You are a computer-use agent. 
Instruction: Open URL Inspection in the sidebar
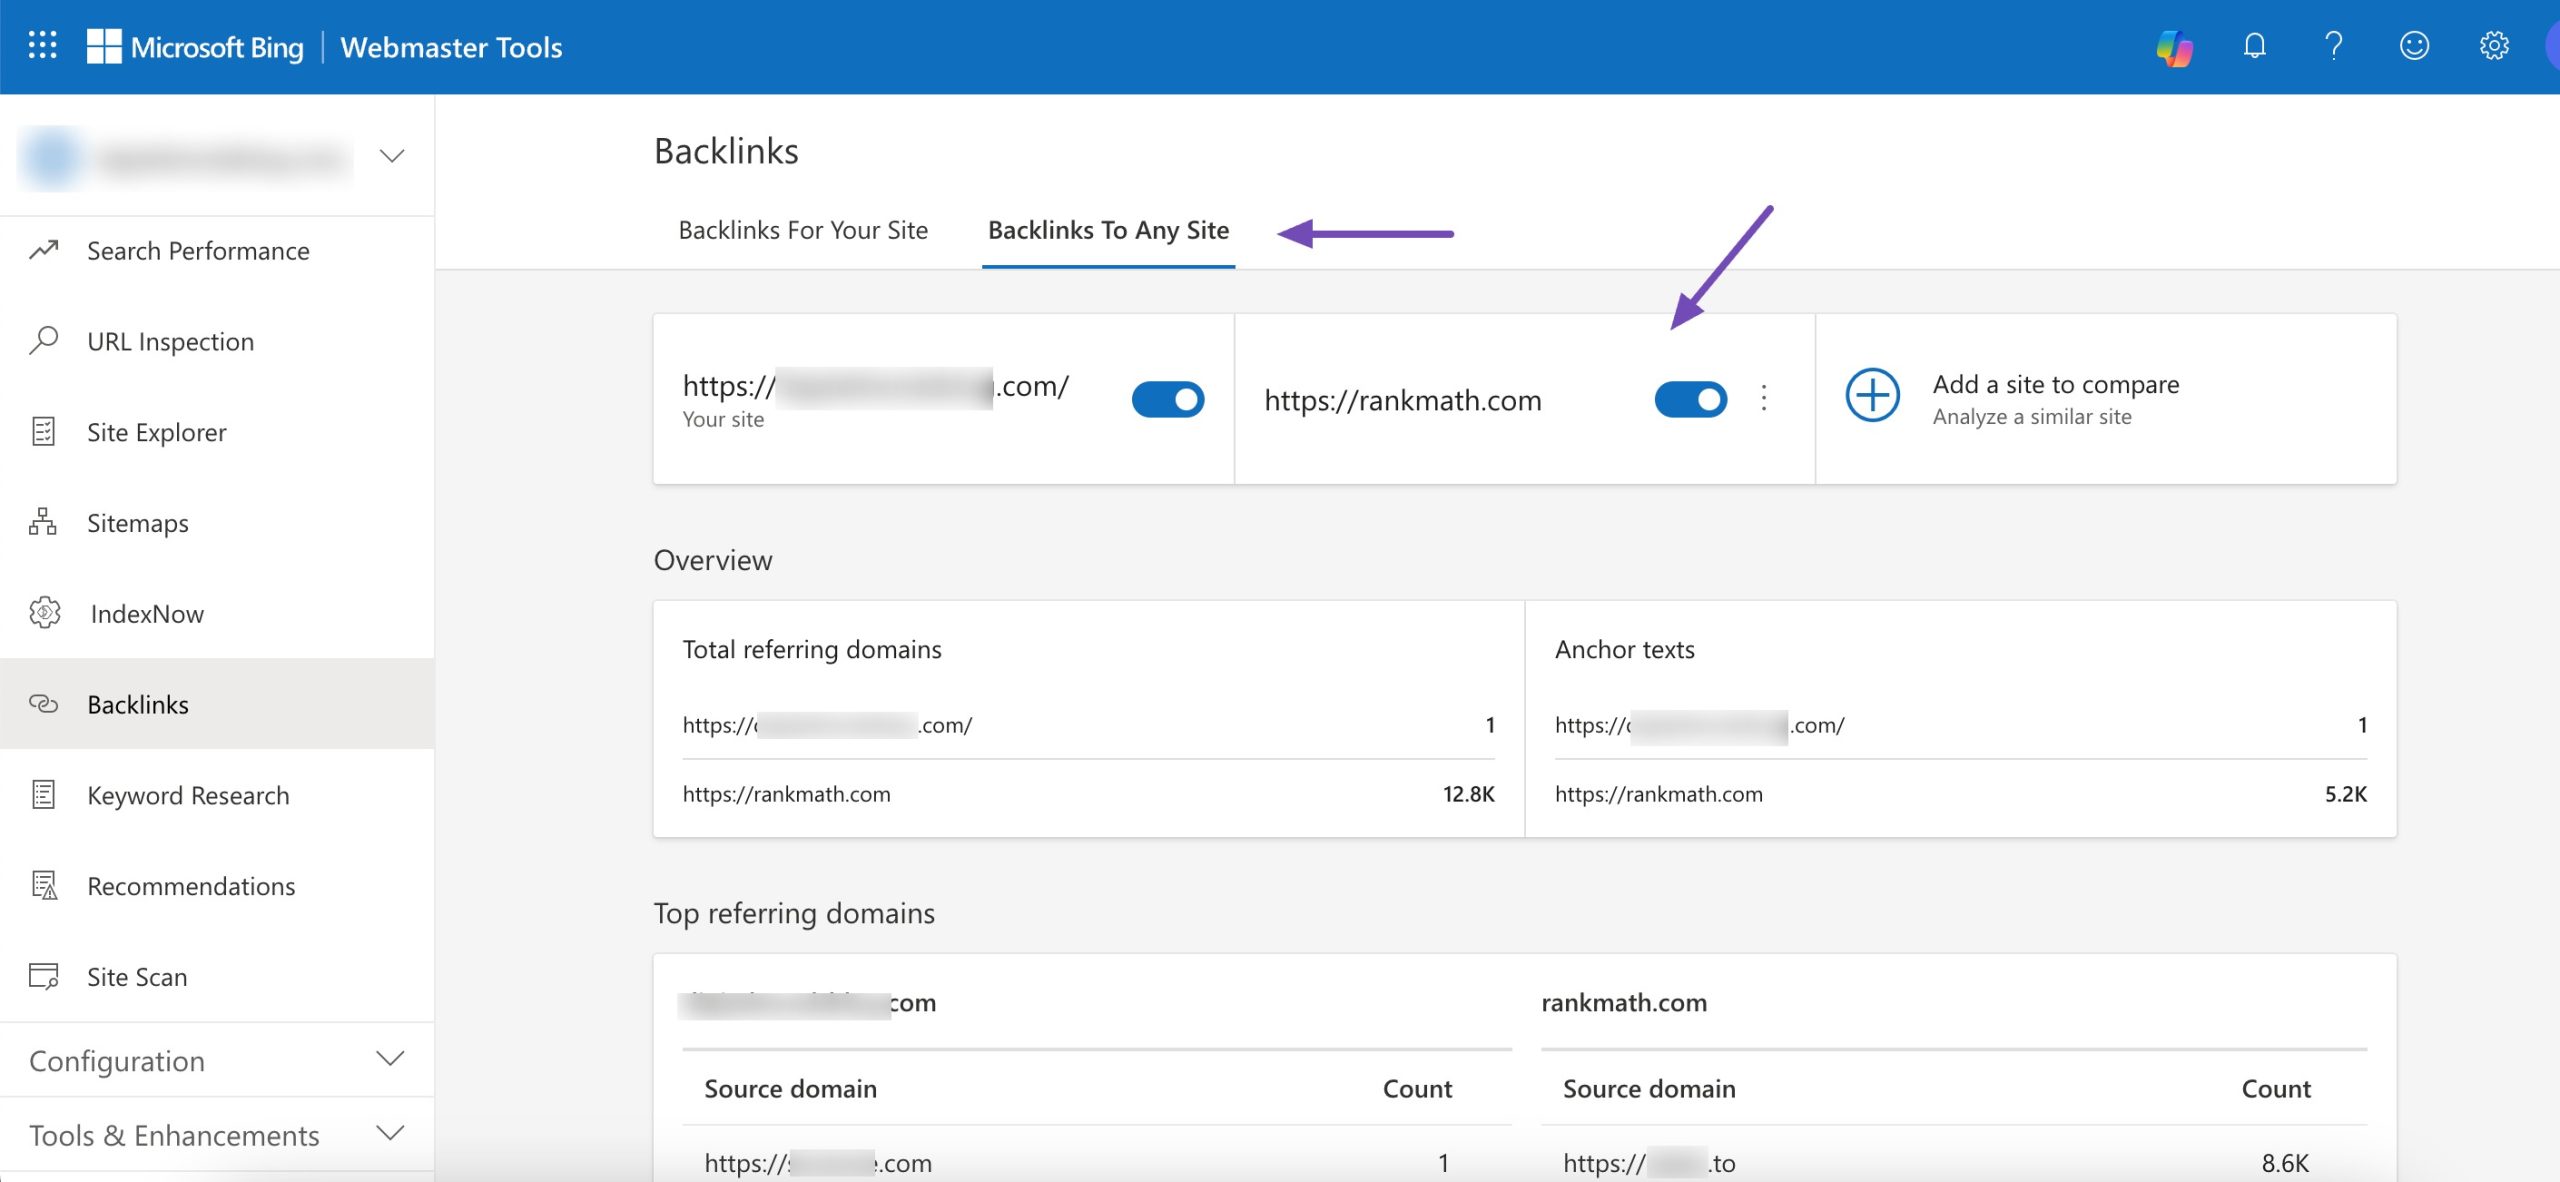[x=217, y=342]
